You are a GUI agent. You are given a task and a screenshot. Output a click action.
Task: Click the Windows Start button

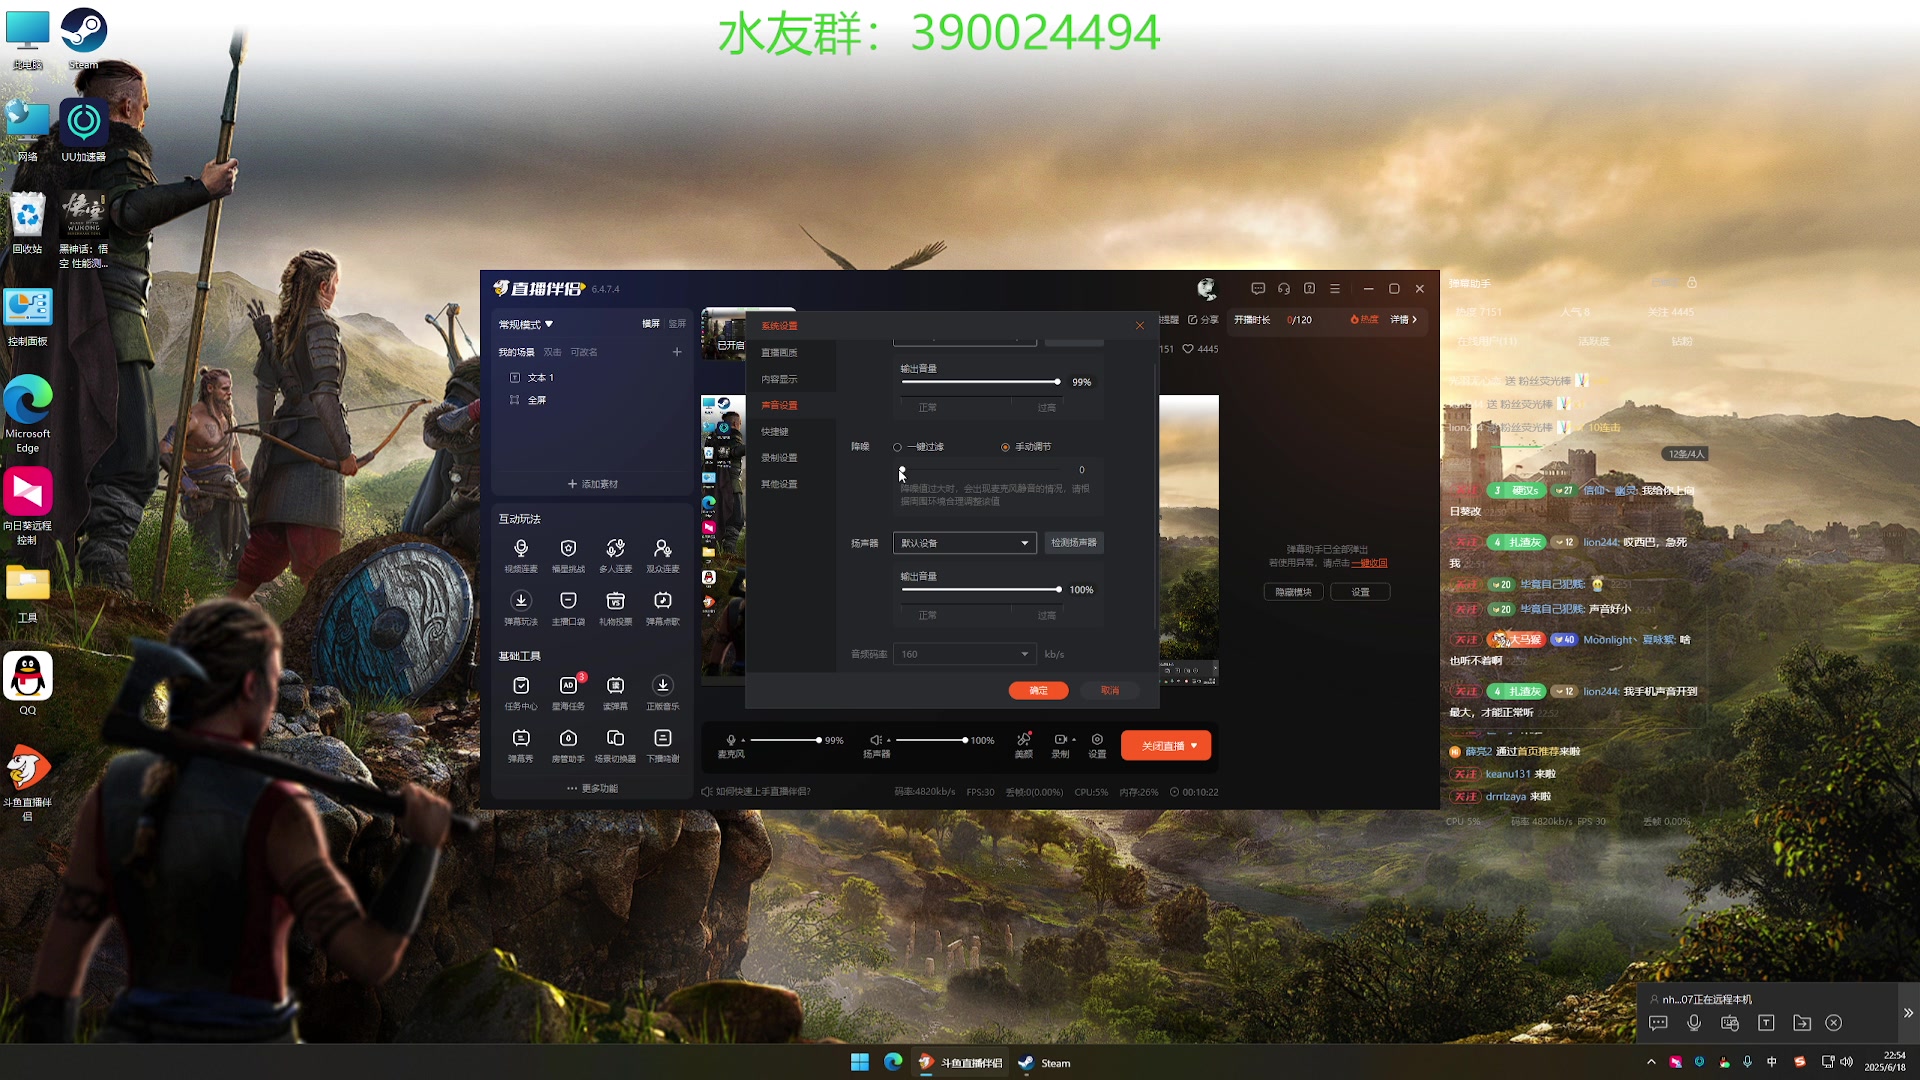(x=860, y=1062)
